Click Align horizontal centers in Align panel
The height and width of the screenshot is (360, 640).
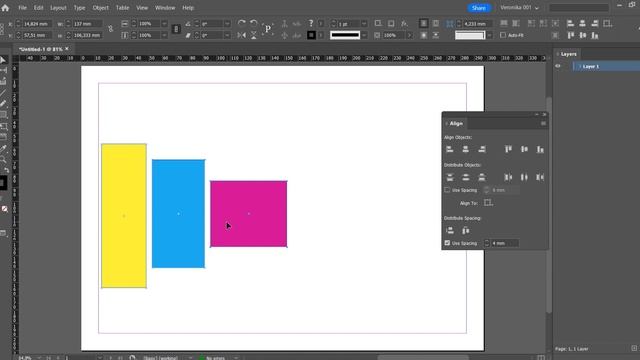click(466, 149)
